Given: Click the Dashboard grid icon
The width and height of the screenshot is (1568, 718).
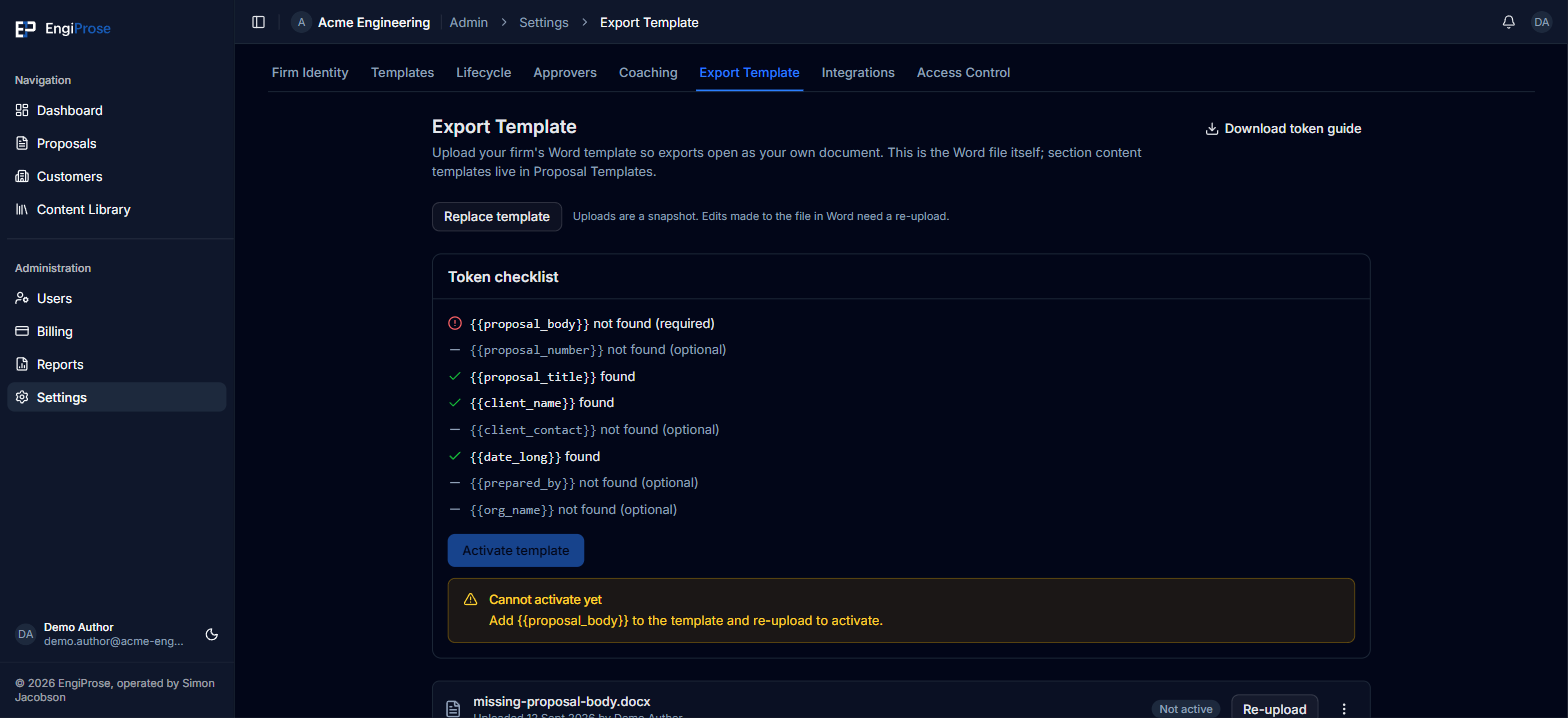Looking at the screenshot, I should pos(22,110).
